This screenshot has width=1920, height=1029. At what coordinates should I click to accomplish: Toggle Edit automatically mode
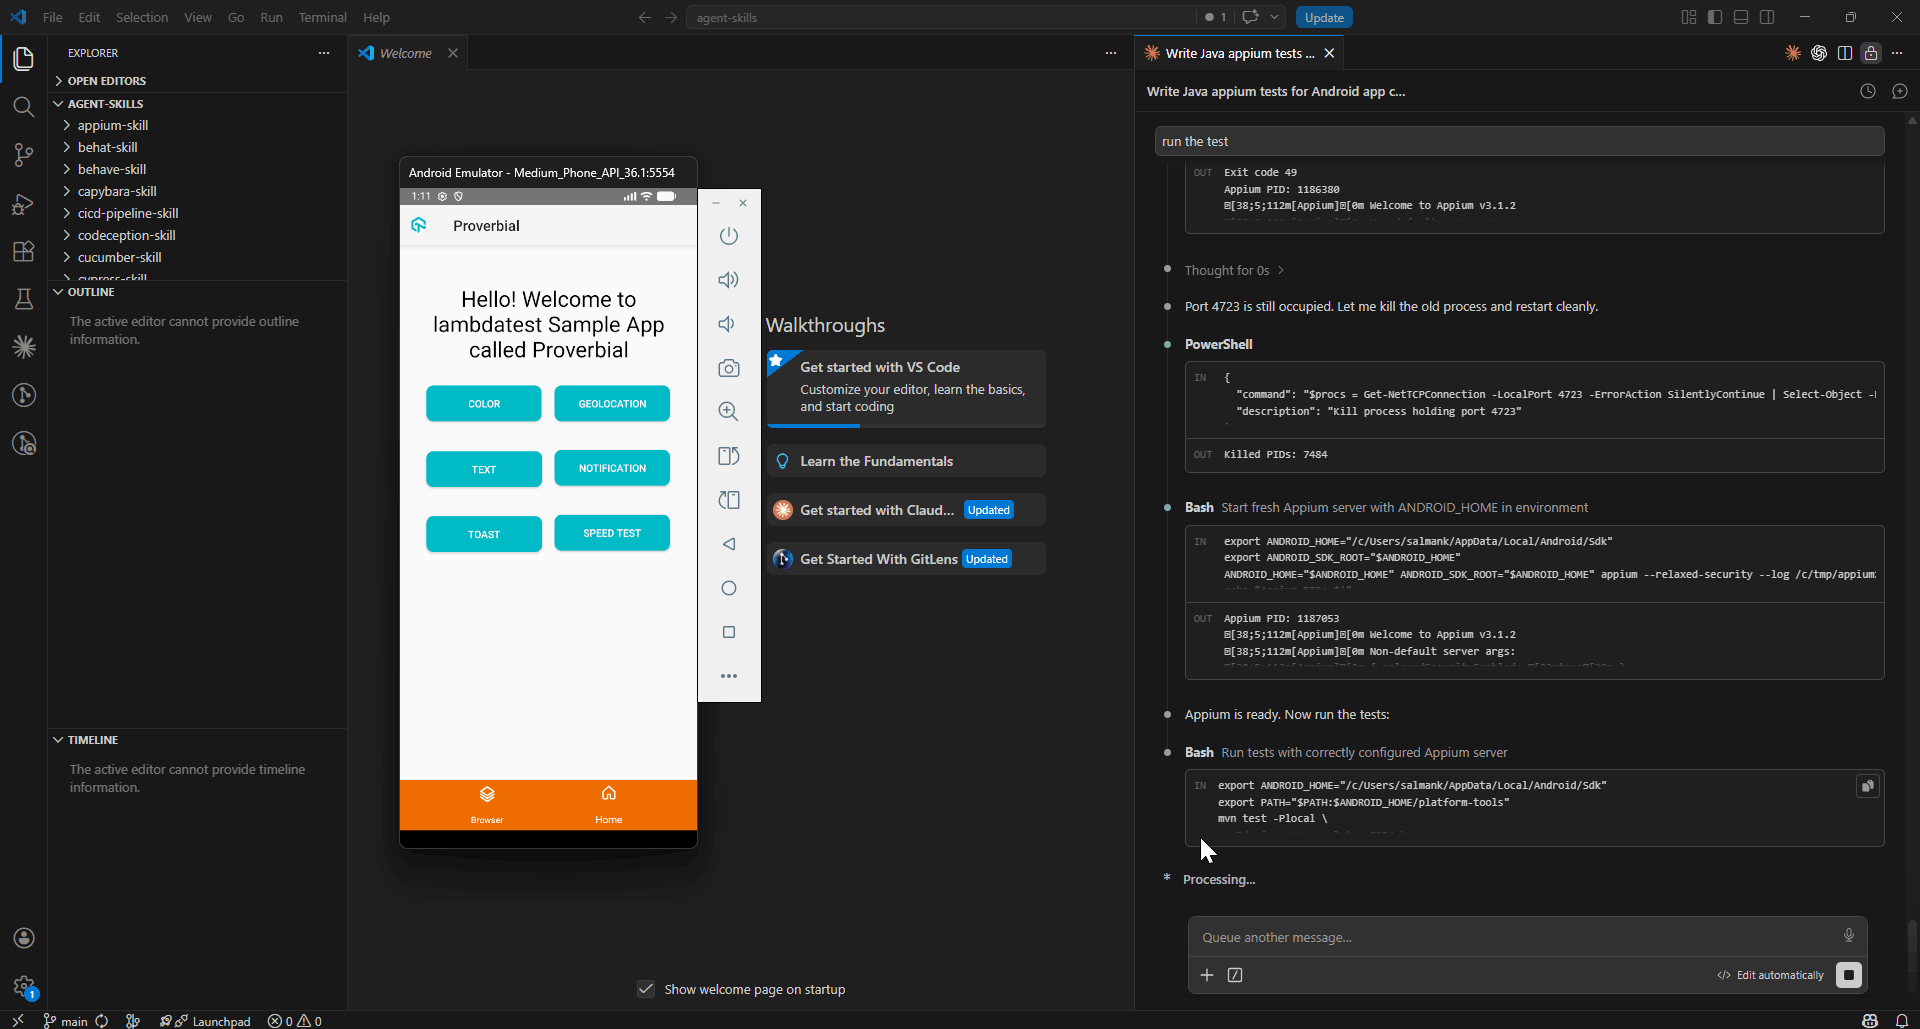coord(1771,975)
